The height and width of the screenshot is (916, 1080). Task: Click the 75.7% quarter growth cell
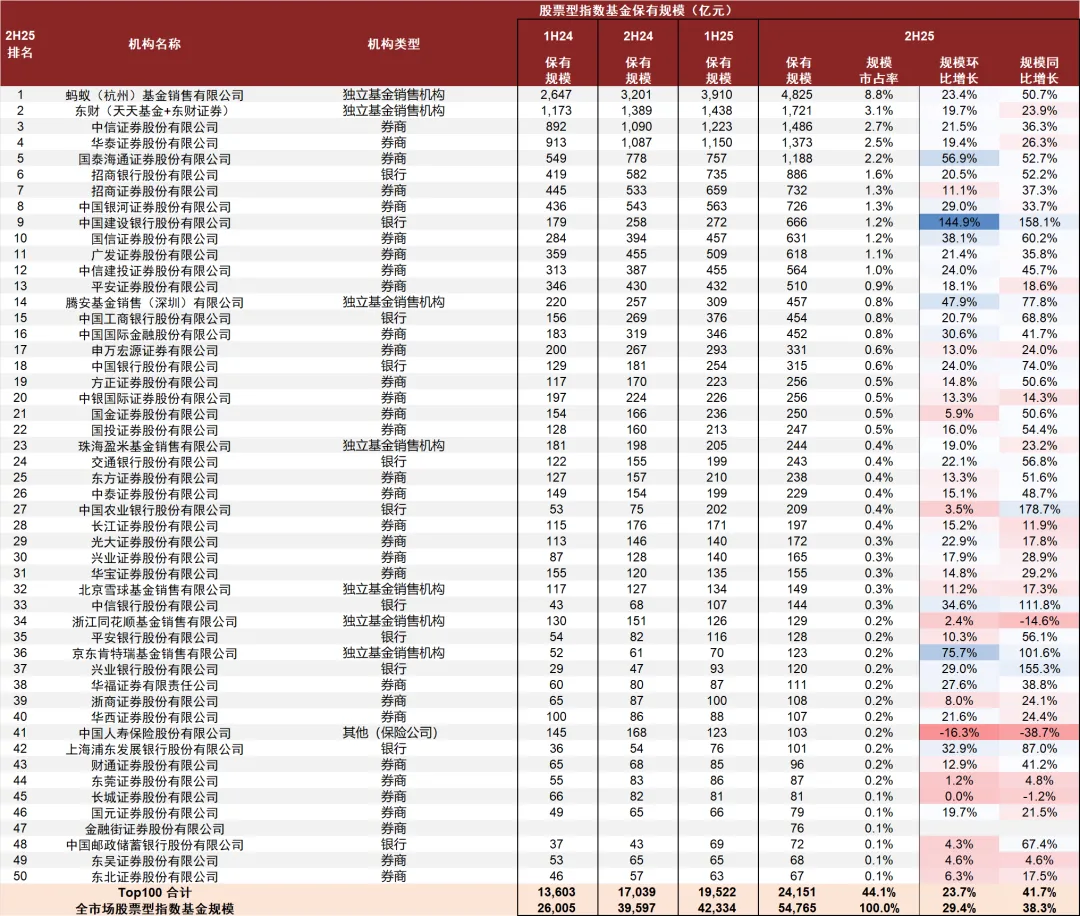(959, 653)
